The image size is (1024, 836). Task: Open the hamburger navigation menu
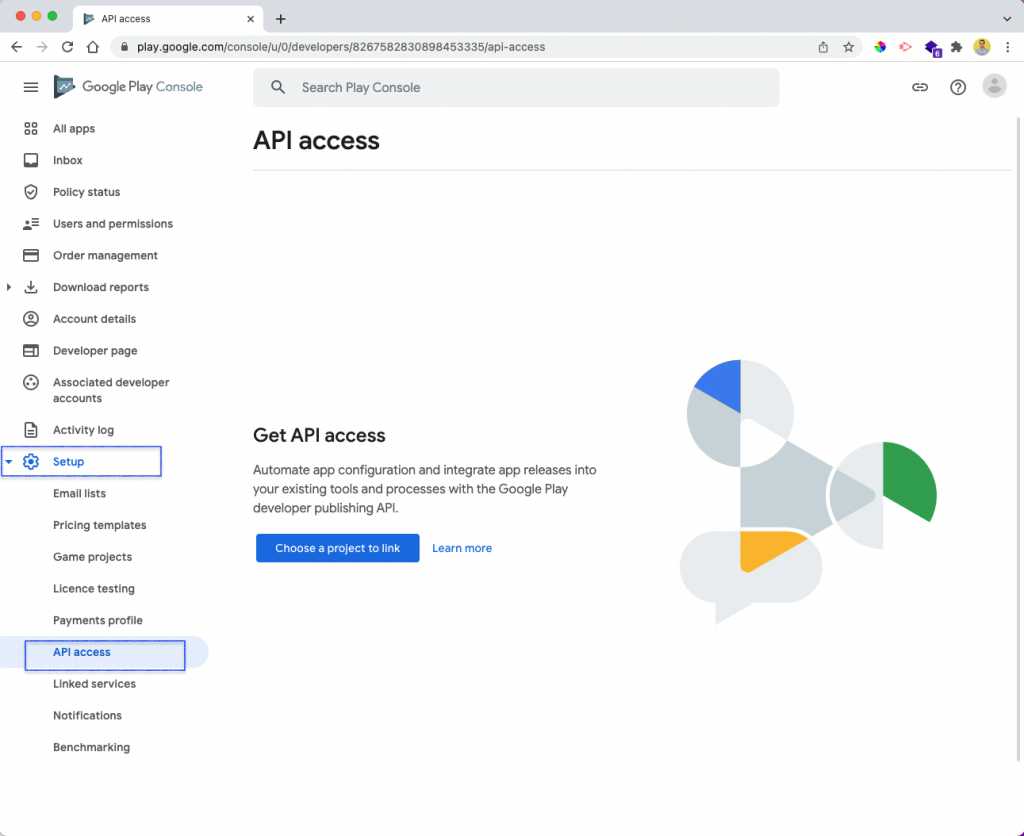click(x=31, y=87)
